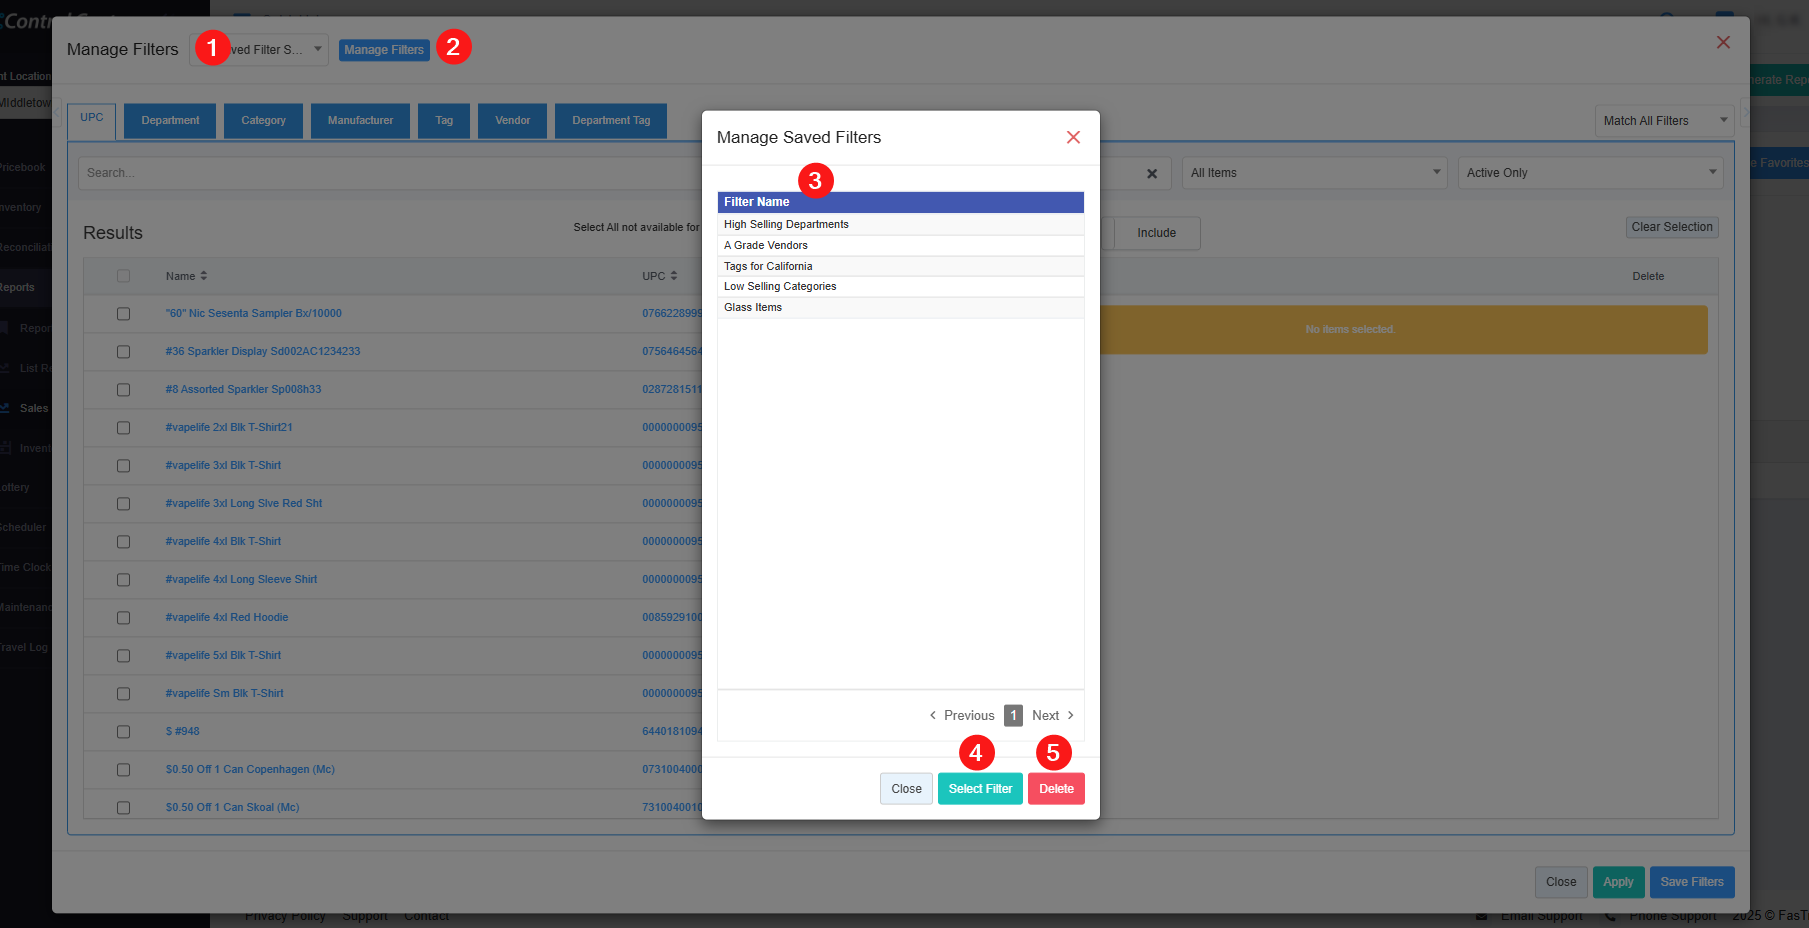Switch to the Department tab

point(170,121)
